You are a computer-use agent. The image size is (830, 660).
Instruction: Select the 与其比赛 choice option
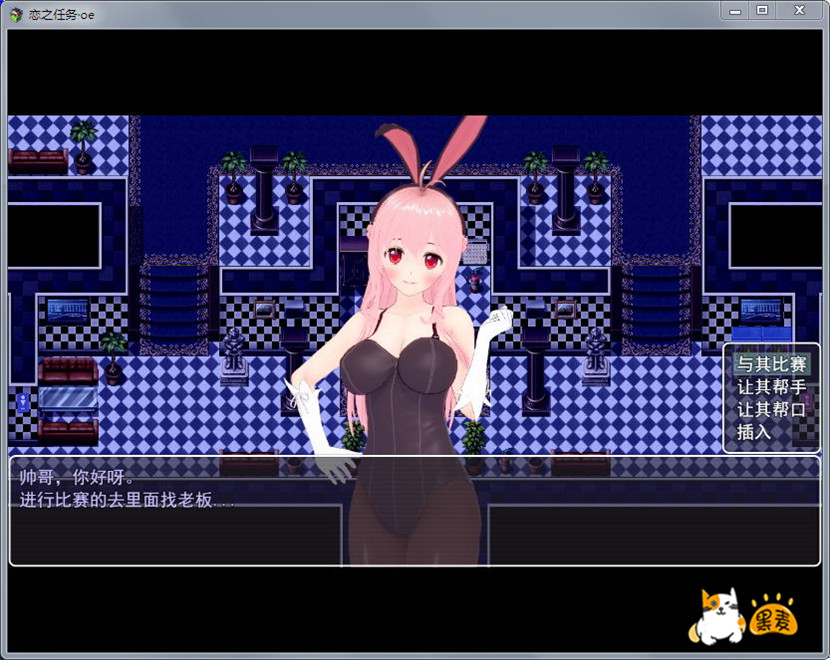(x=771, y=363)
